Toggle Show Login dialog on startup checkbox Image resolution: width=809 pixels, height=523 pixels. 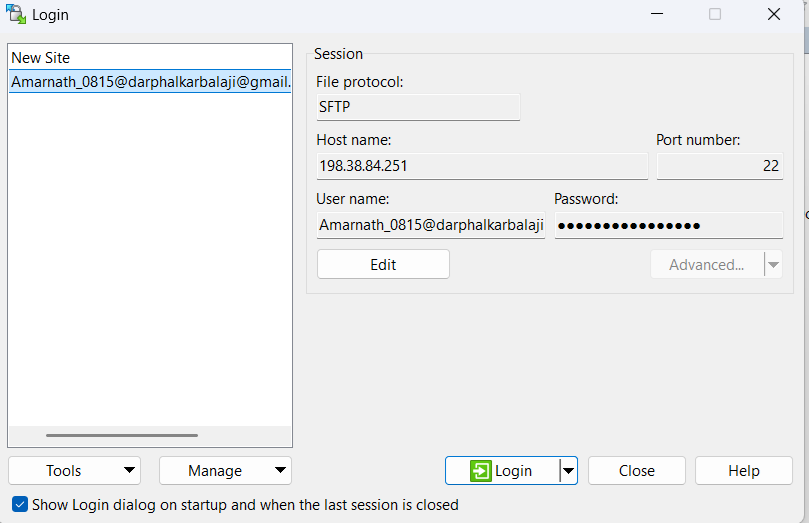(x=20, y=504)
